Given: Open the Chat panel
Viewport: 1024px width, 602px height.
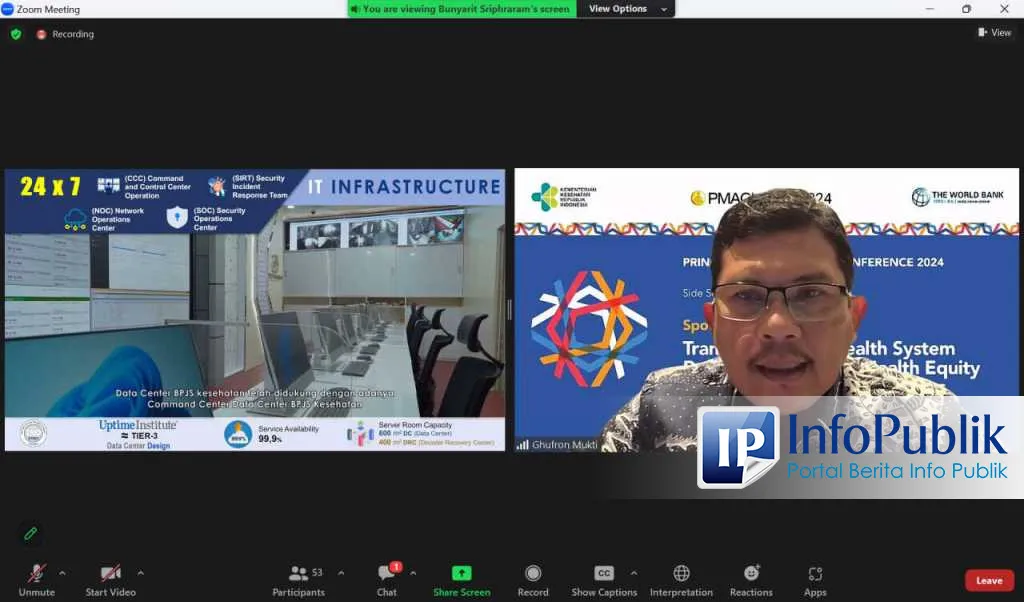Looking at the screenshot, I should pos(387,580).
